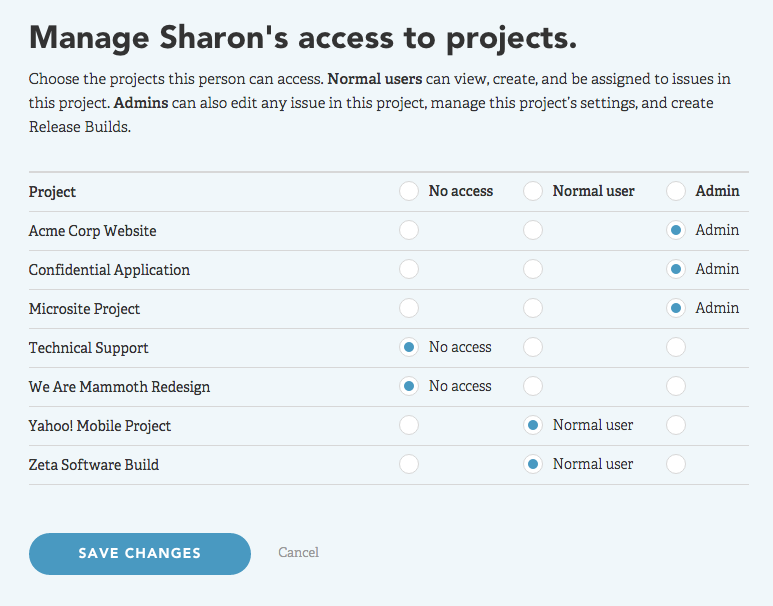The width and height of the screenshot is (773, 606).
Task: Click the selected Admin radio for Acme Corp Website
Action: click(x=676, y=230)
